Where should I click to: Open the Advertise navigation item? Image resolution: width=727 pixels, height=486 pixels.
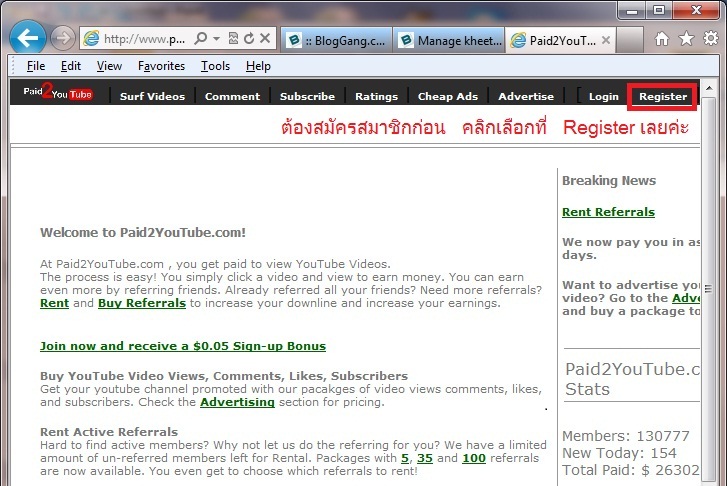[526, 96]
